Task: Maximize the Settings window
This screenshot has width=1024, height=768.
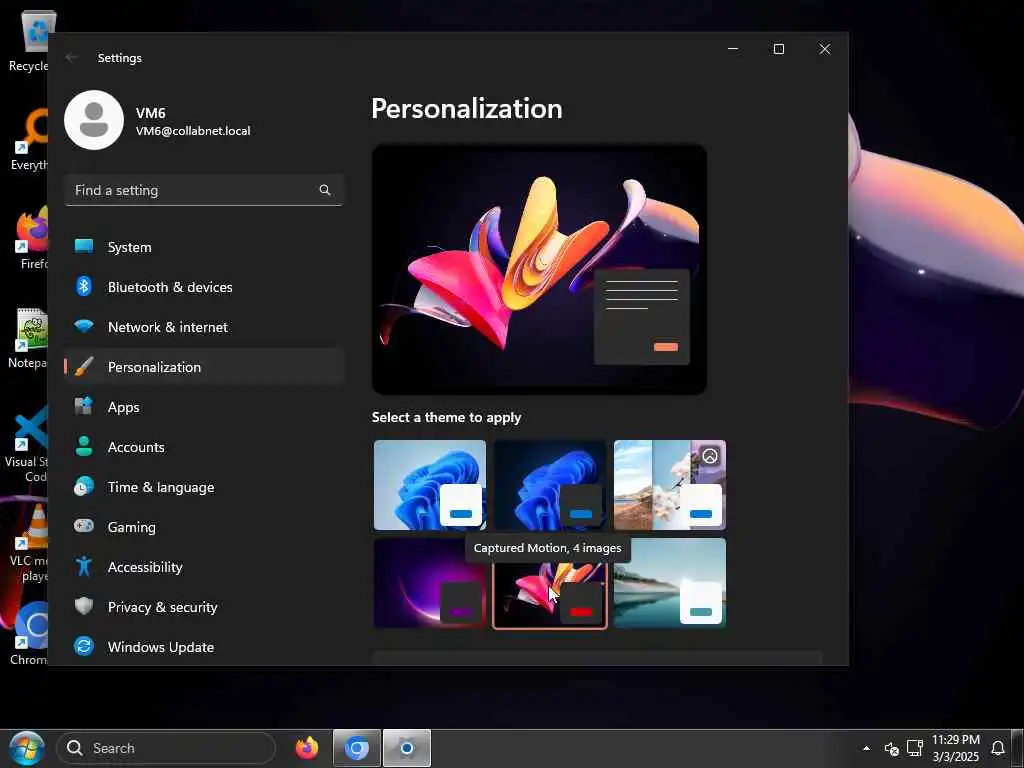Action: [x=778, y=49]
